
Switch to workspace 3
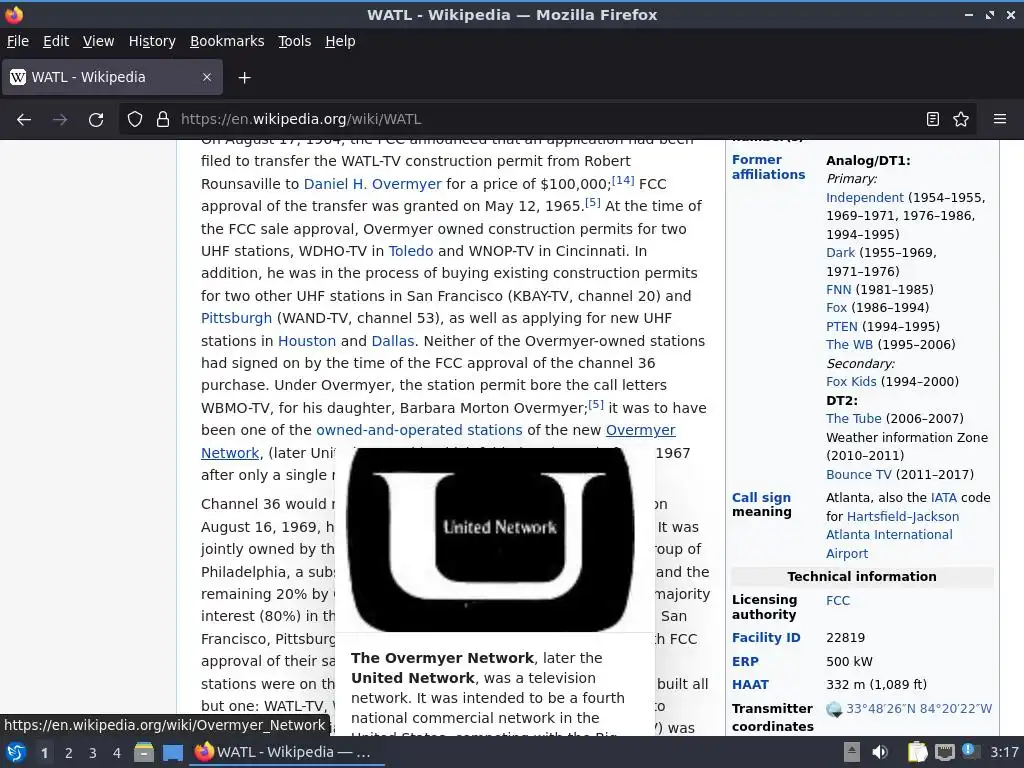point(93,753)
